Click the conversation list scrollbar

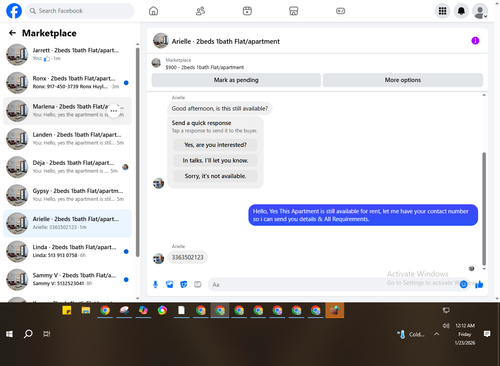click(x=138, y=152)
